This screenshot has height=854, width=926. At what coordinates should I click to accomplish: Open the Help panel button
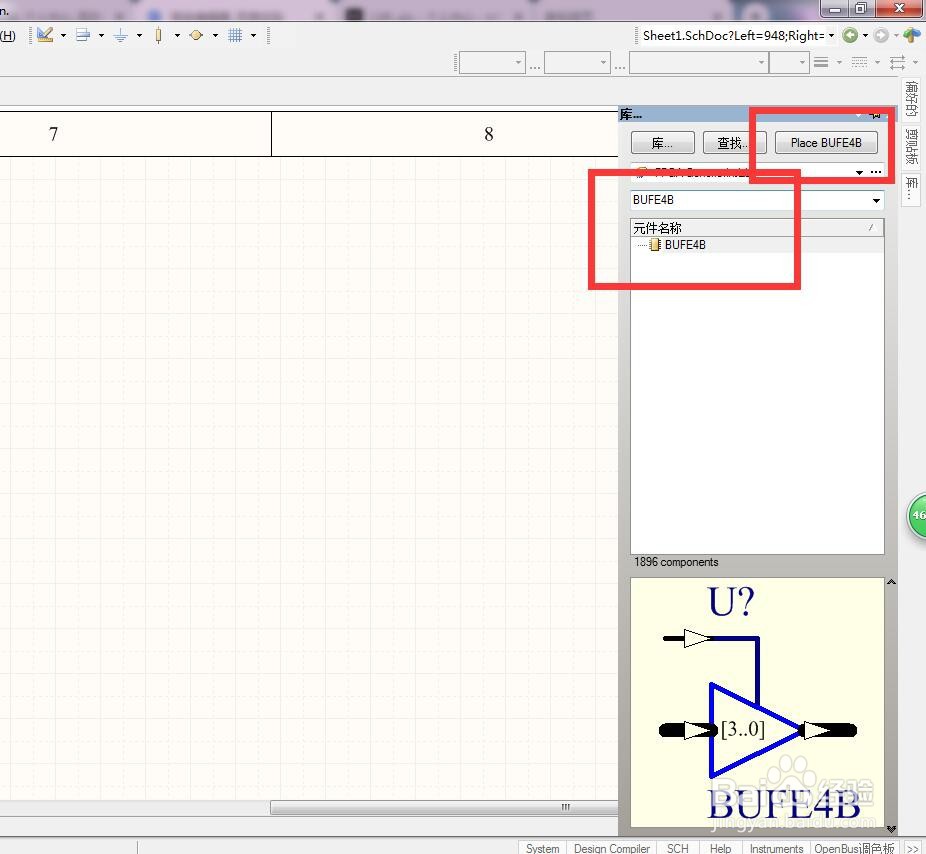click(720, 848)
